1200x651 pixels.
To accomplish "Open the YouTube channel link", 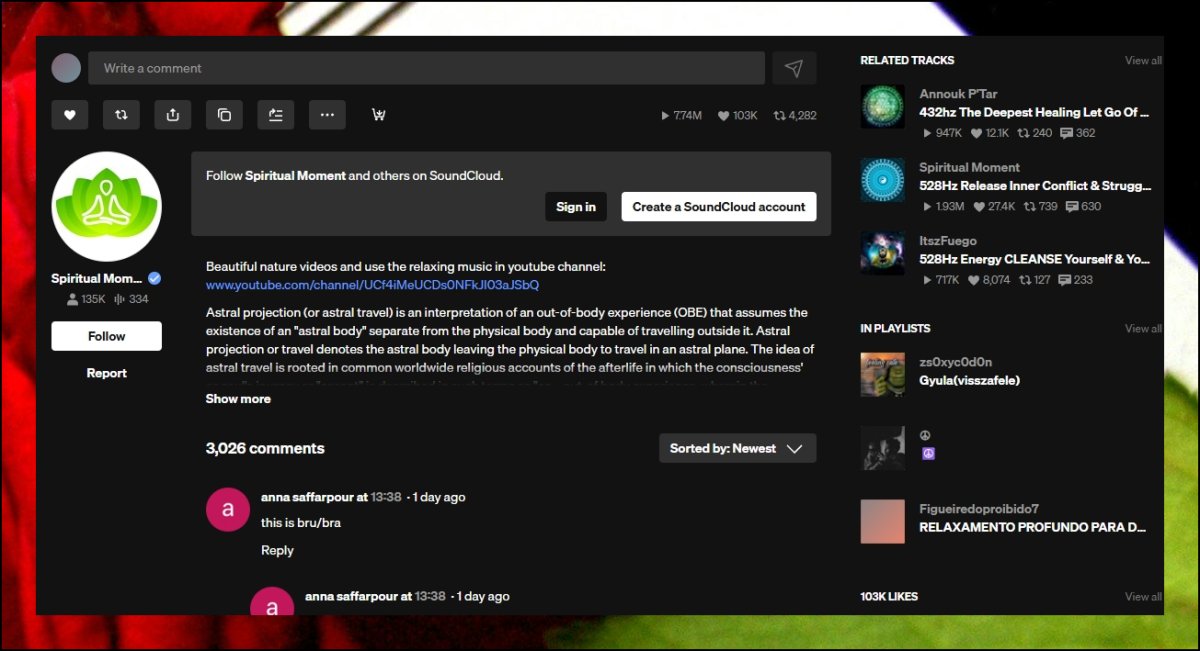I will coord(372,285).
